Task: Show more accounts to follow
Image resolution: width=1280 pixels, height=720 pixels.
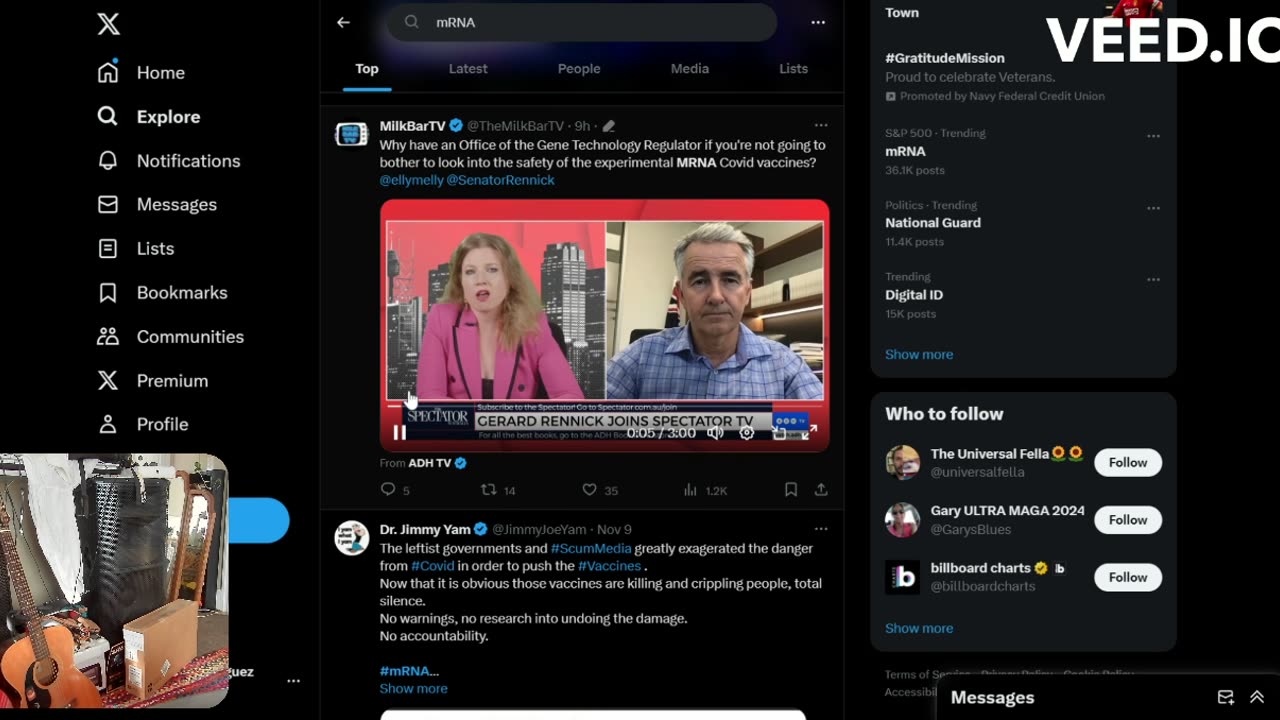Action: (x=919, y=628)
